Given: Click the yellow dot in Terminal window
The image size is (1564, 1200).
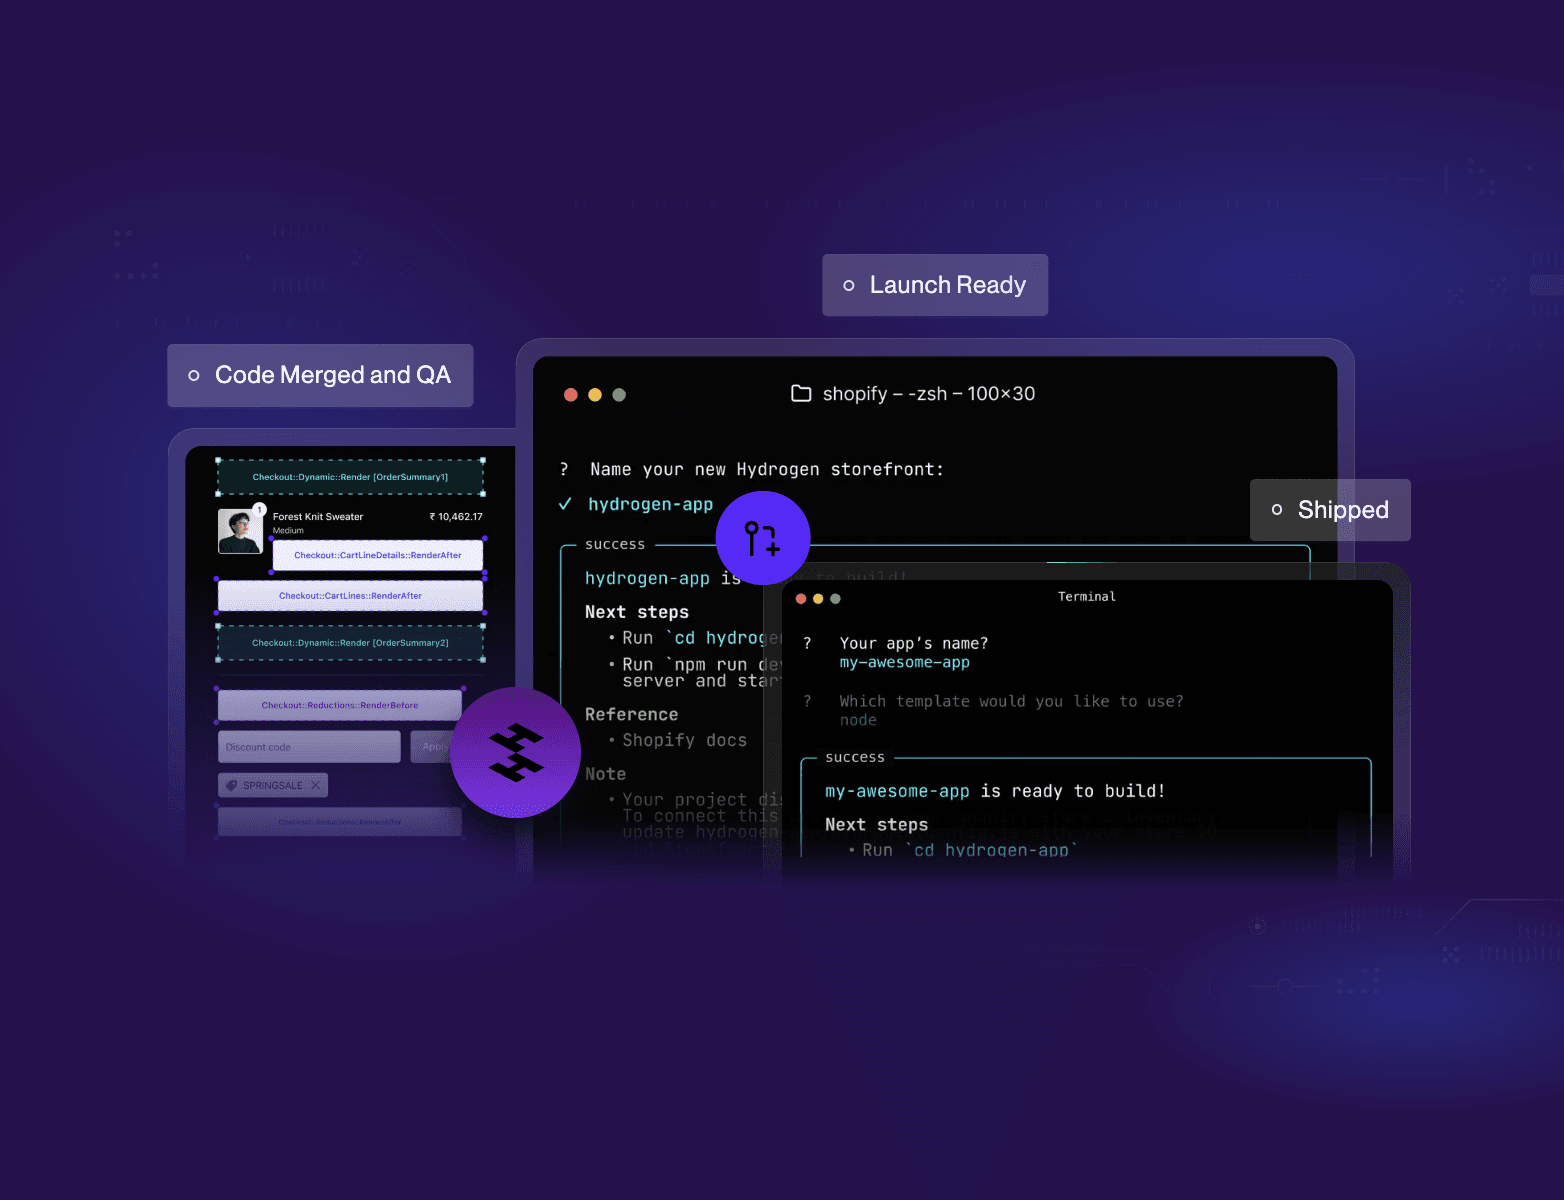Looking at the screenshot, I should pos(818,599).
